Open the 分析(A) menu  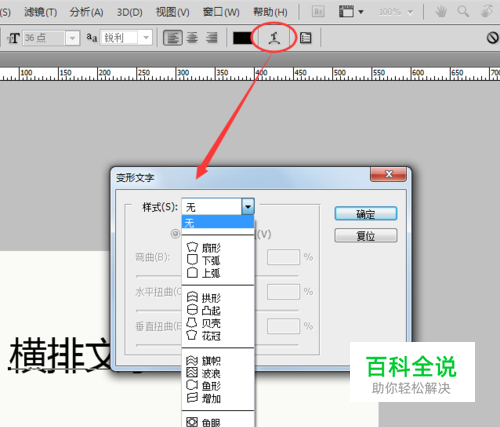tap(86, 12)
